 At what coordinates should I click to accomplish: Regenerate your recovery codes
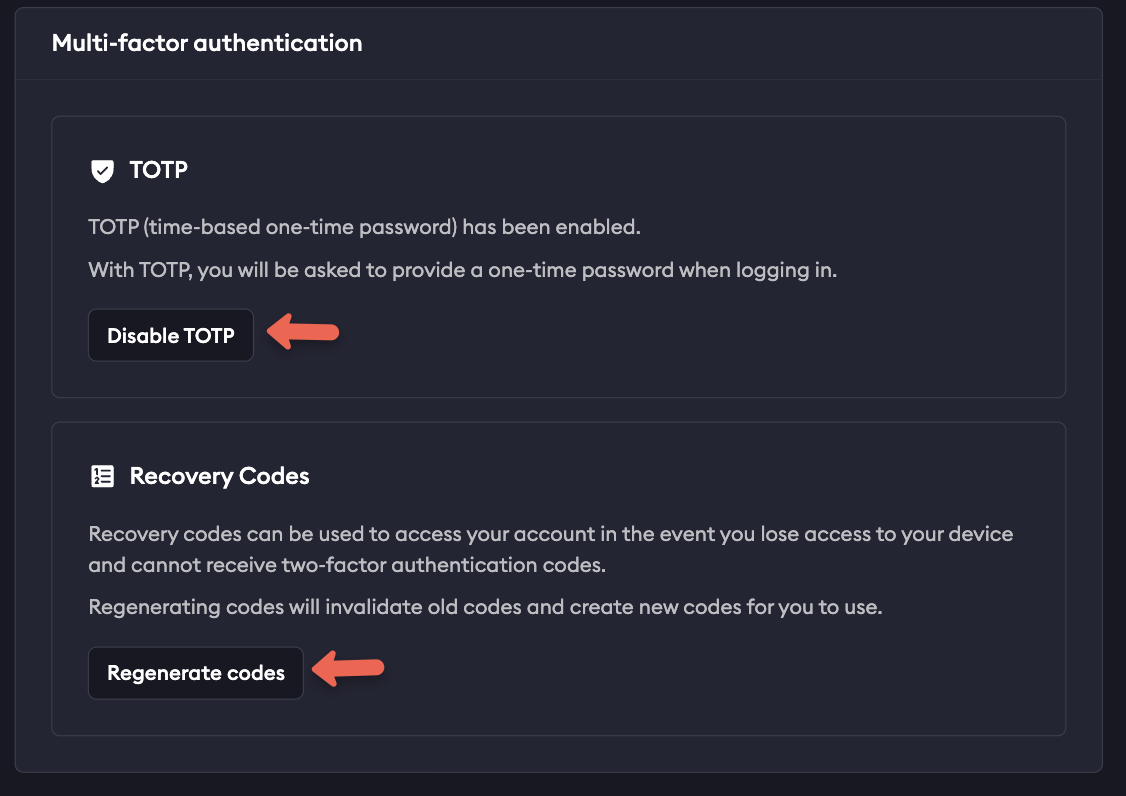click(x=195, y=672)
